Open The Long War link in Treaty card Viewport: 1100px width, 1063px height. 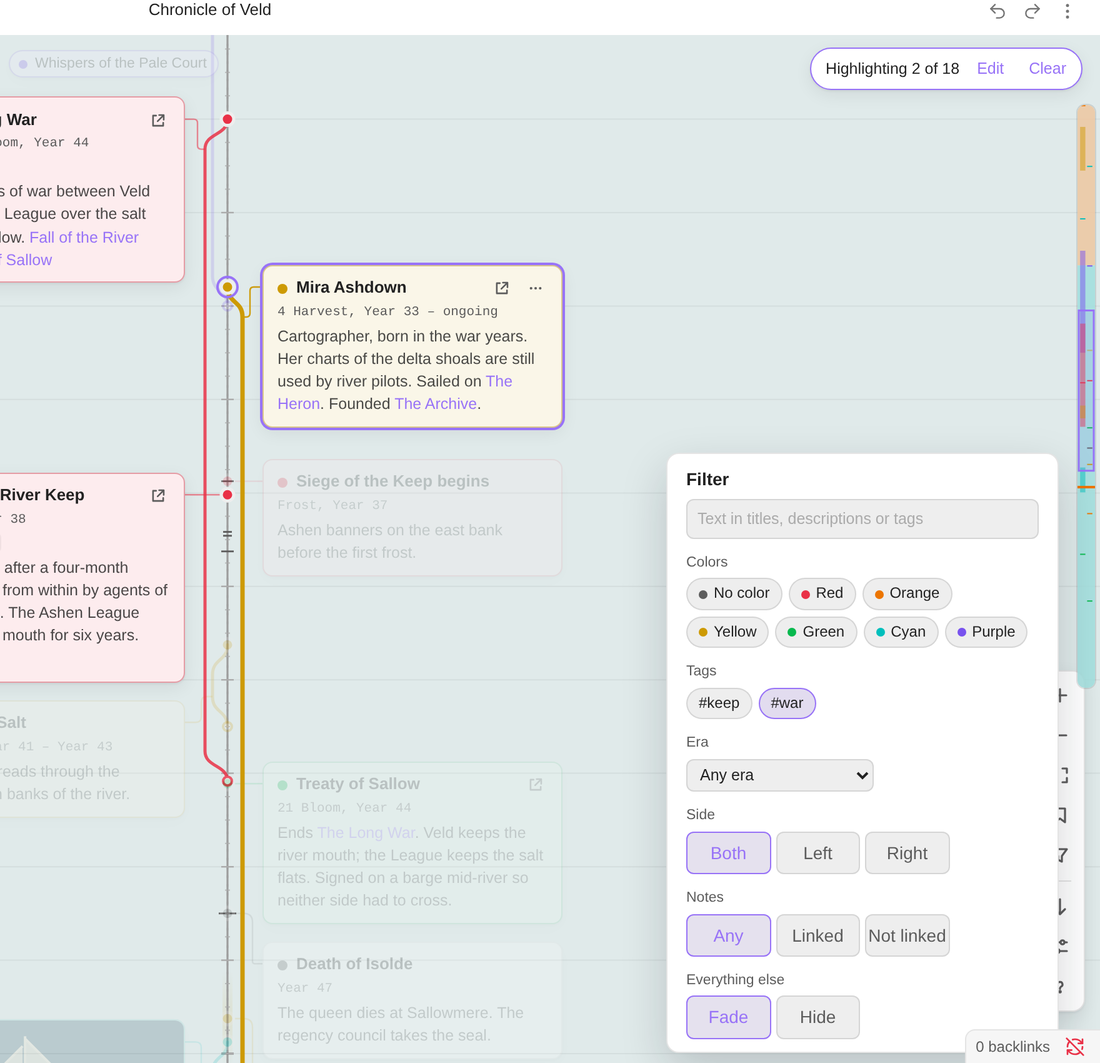point(365,833)
